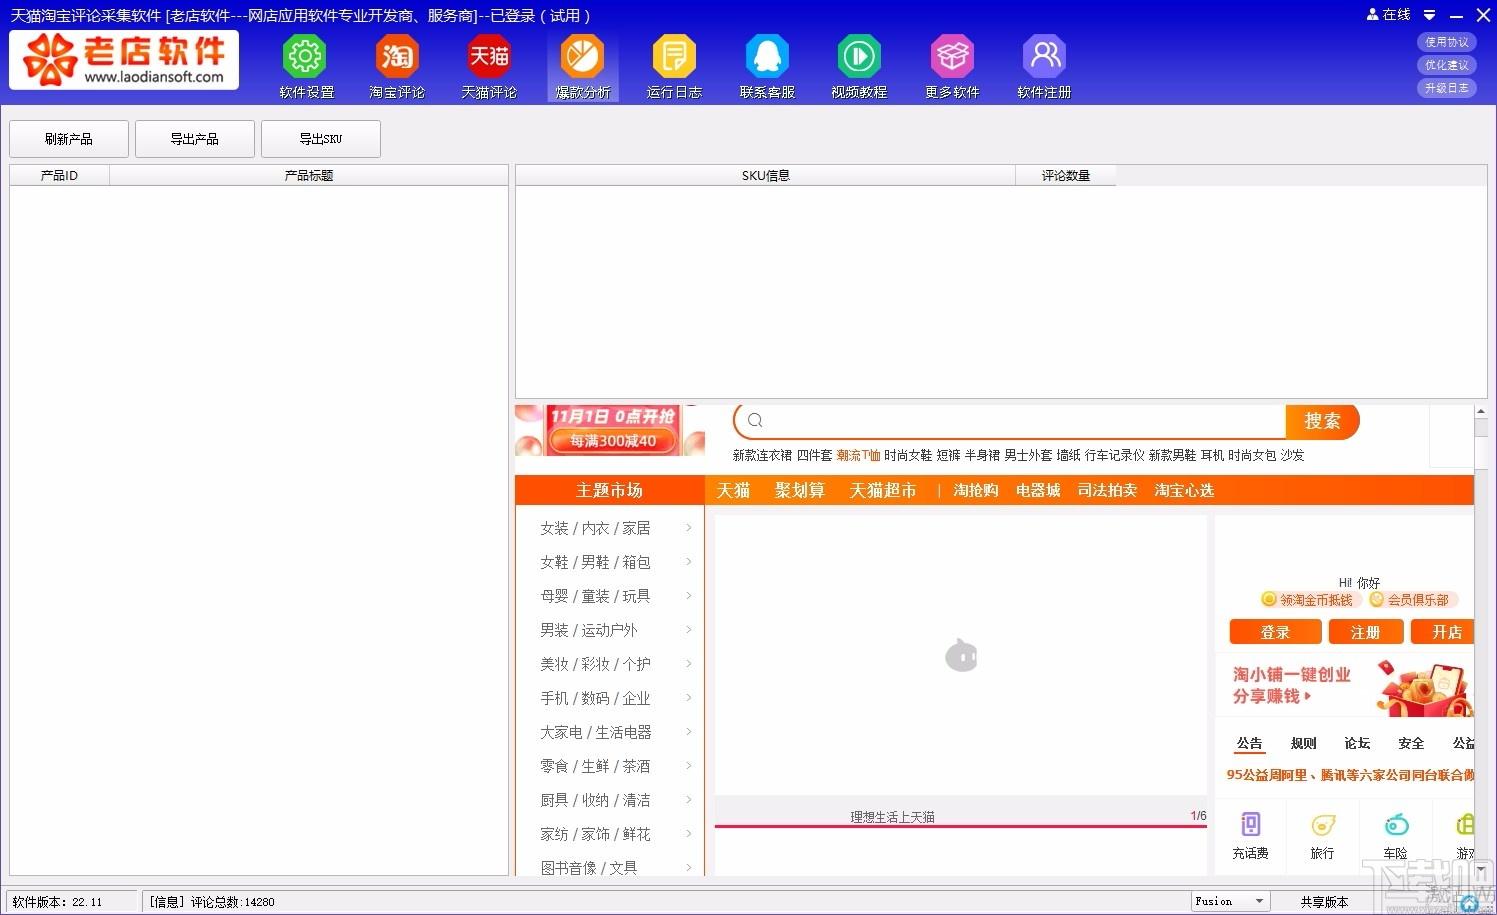Click 淘小铺一键创业 banner

click(1345, 686)
